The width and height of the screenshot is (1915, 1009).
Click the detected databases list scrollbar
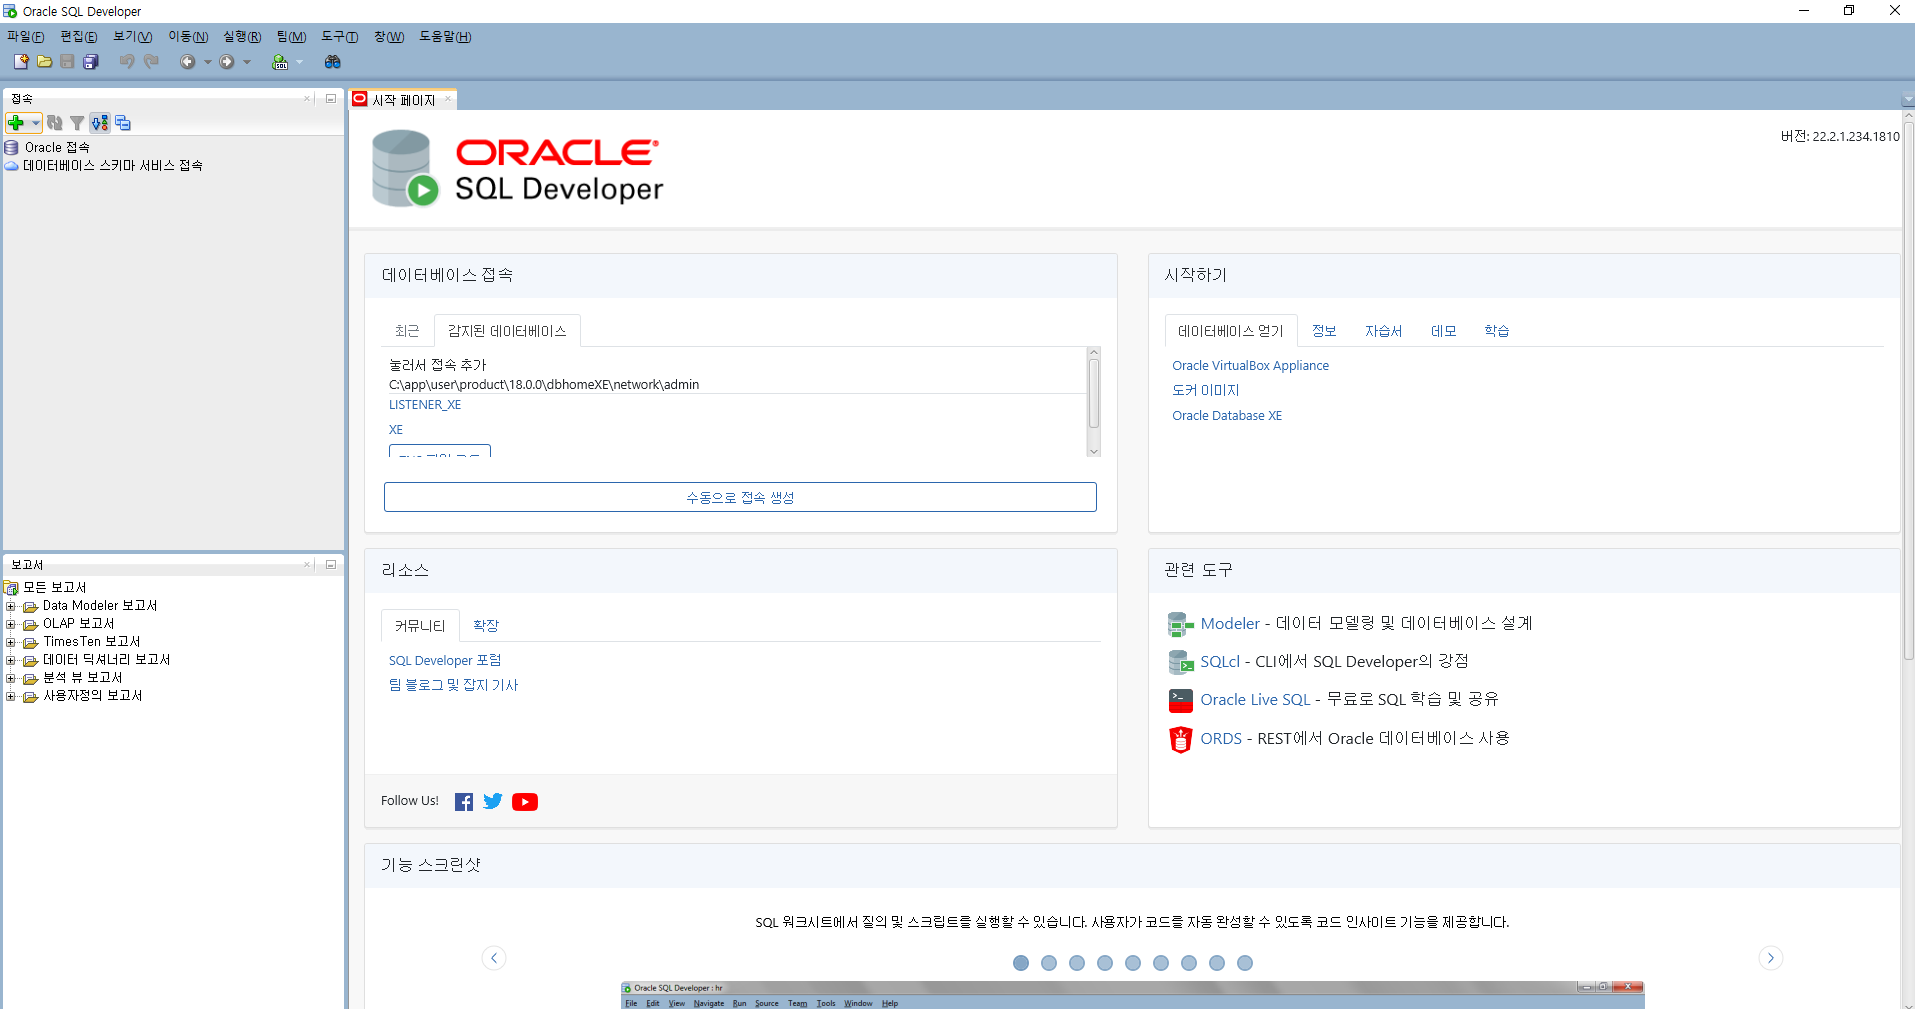coord(1094,393)
